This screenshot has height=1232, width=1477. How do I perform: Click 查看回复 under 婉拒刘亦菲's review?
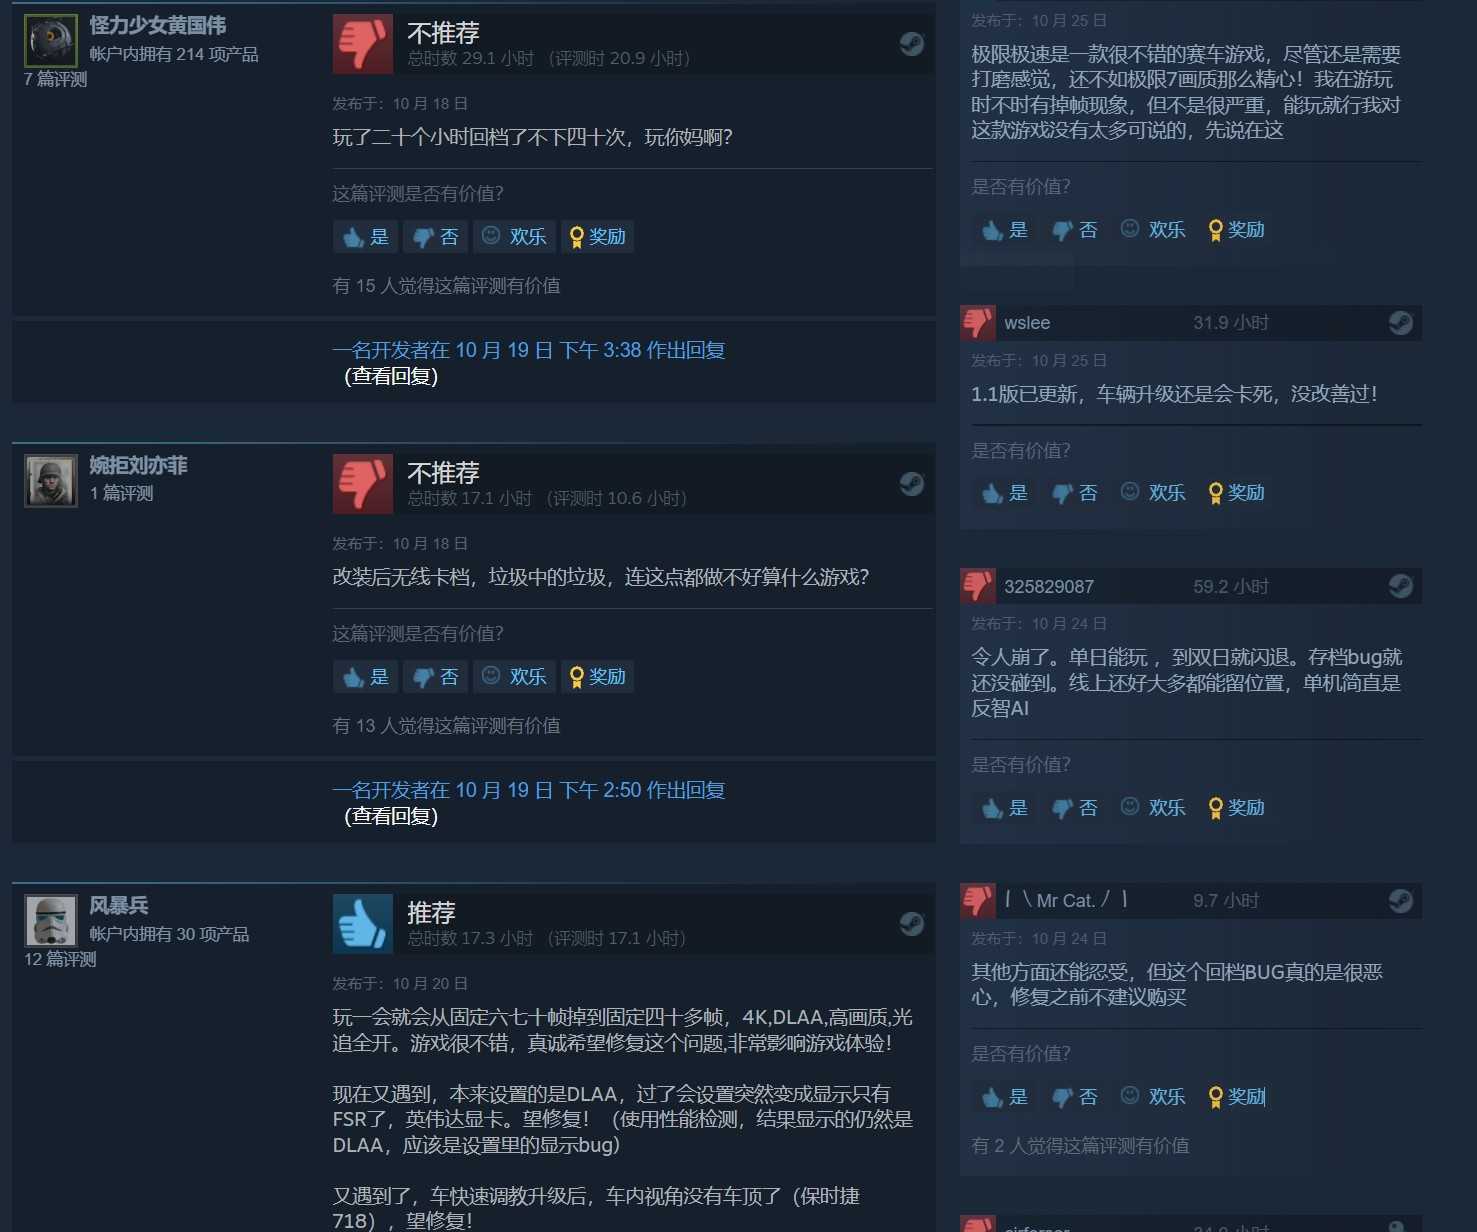point(391,816)
